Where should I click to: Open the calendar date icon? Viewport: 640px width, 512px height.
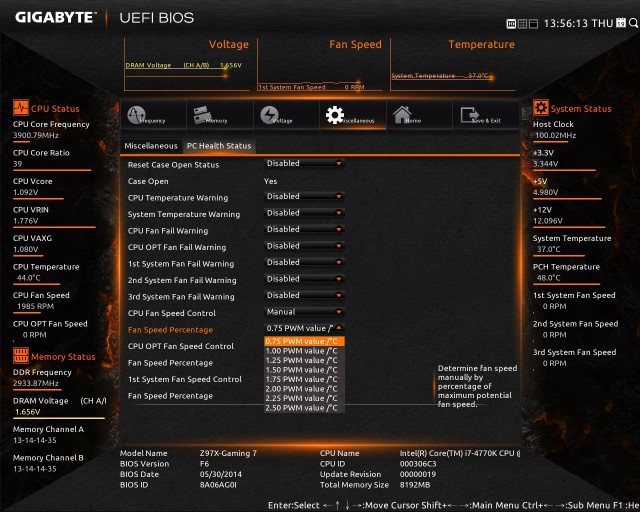(x=621, y=23)
